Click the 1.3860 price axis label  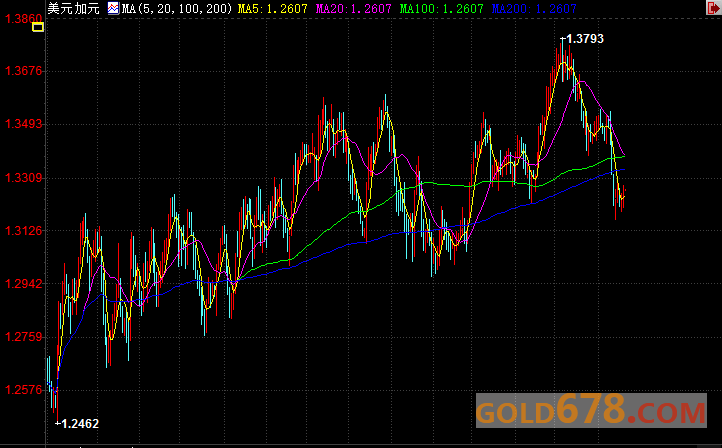point(22,19)
